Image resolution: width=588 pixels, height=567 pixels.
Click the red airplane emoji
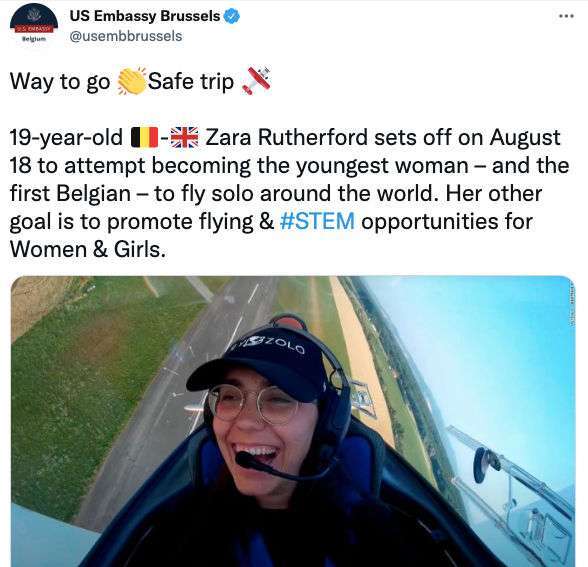click(256, 81)
